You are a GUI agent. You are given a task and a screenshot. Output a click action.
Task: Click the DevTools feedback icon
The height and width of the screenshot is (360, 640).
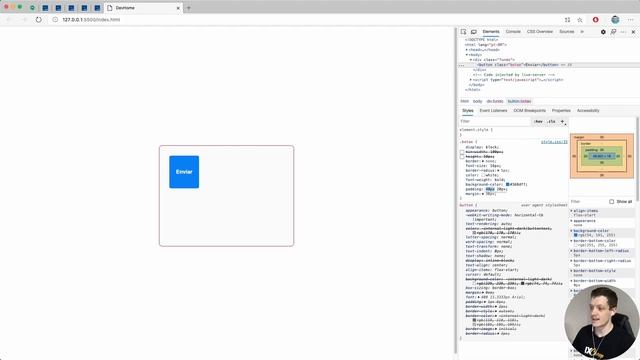[x=613, y=32]
